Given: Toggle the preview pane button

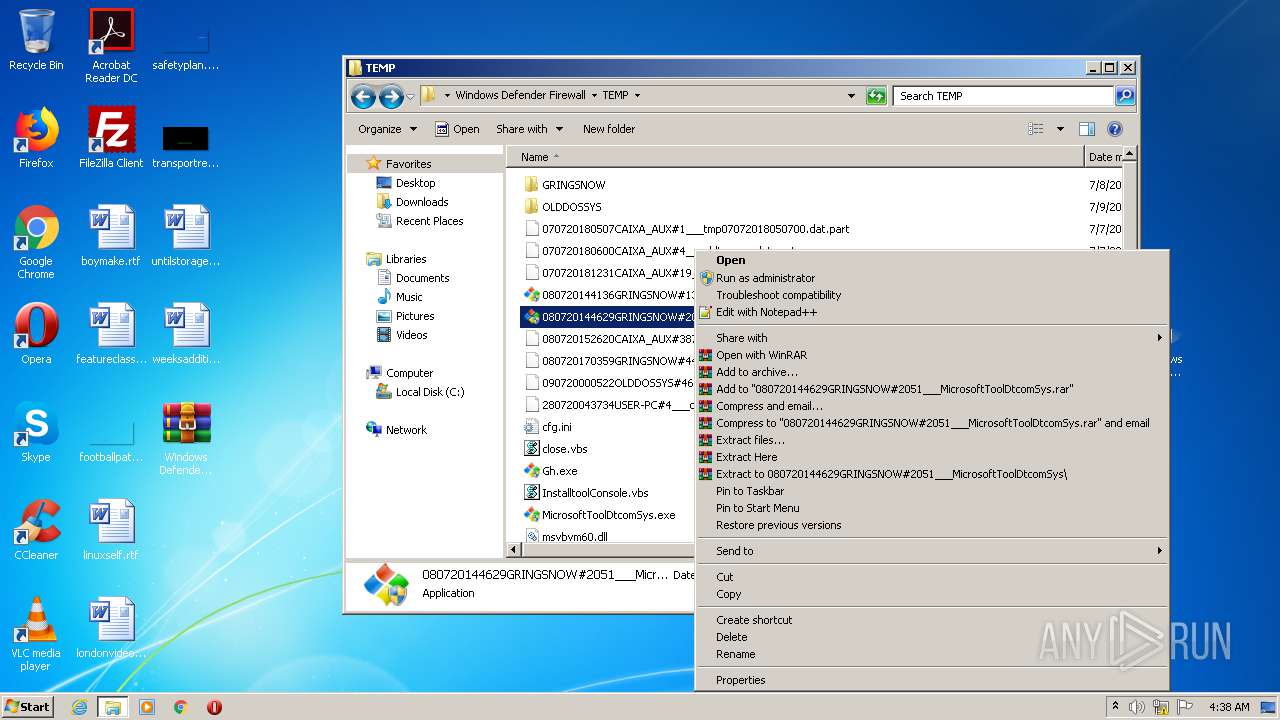Looking at the screenshot, I should click(x=1087, y=129).
